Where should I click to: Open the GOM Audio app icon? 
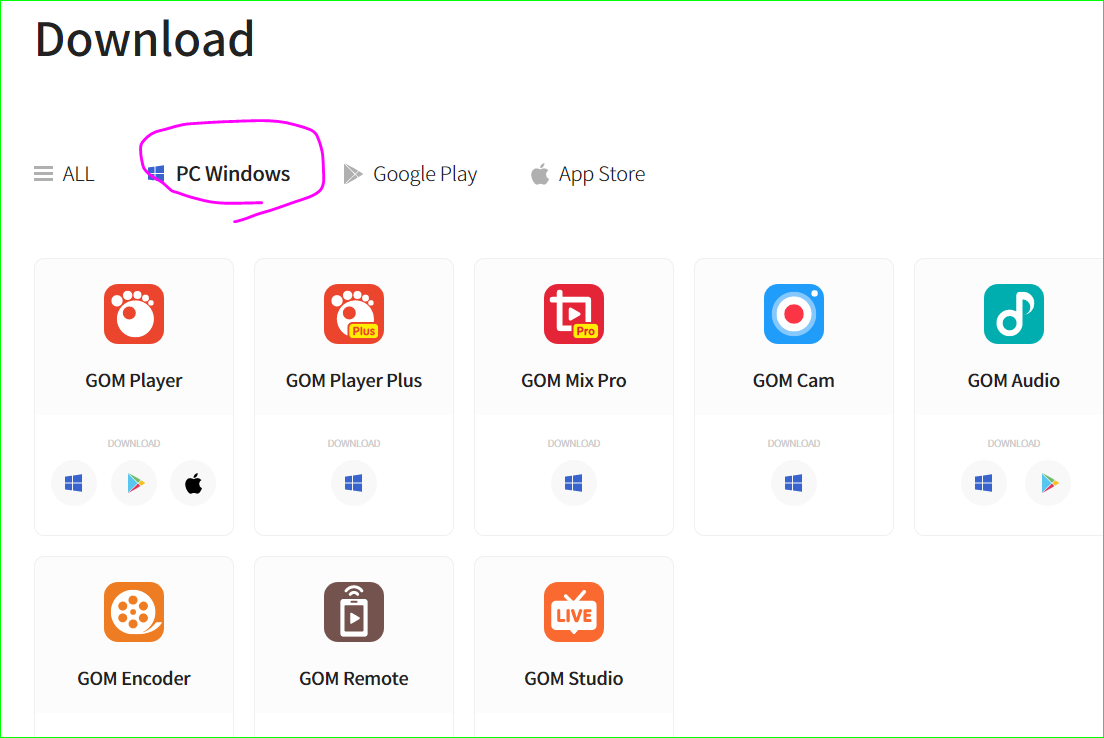tap(1014, 314)
